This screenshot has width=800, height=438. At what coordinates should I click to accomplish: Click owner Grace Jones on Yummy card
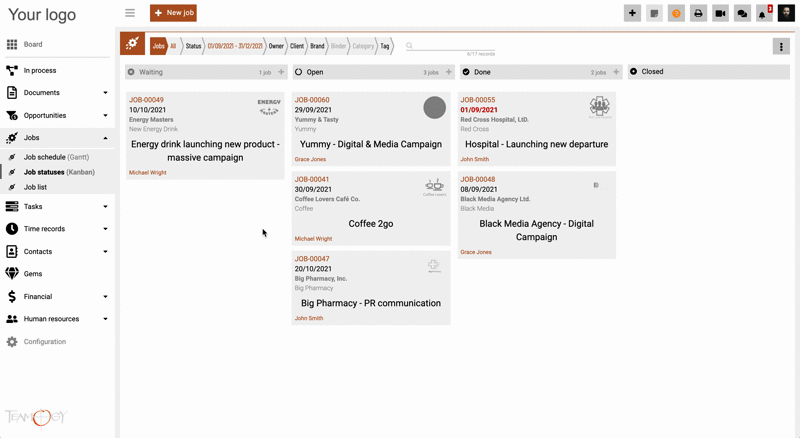[x=310, y=159]
